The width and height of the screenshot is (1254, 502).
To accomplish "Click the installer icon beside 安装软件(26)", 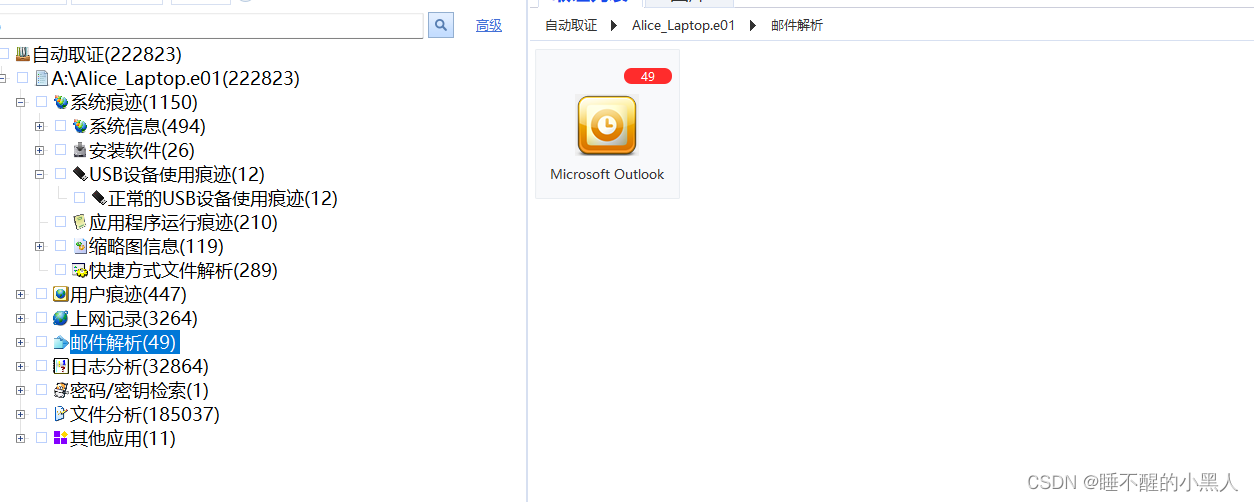I will tap(80, 150).
